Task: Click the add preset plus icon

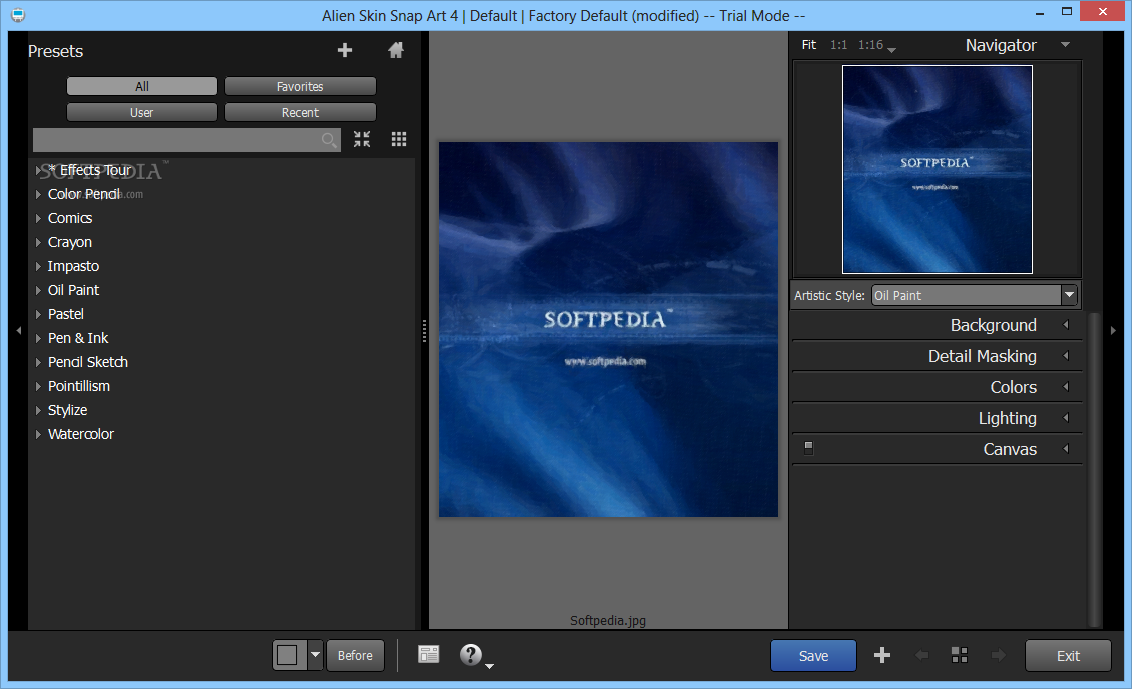Action: click(345, 51)
